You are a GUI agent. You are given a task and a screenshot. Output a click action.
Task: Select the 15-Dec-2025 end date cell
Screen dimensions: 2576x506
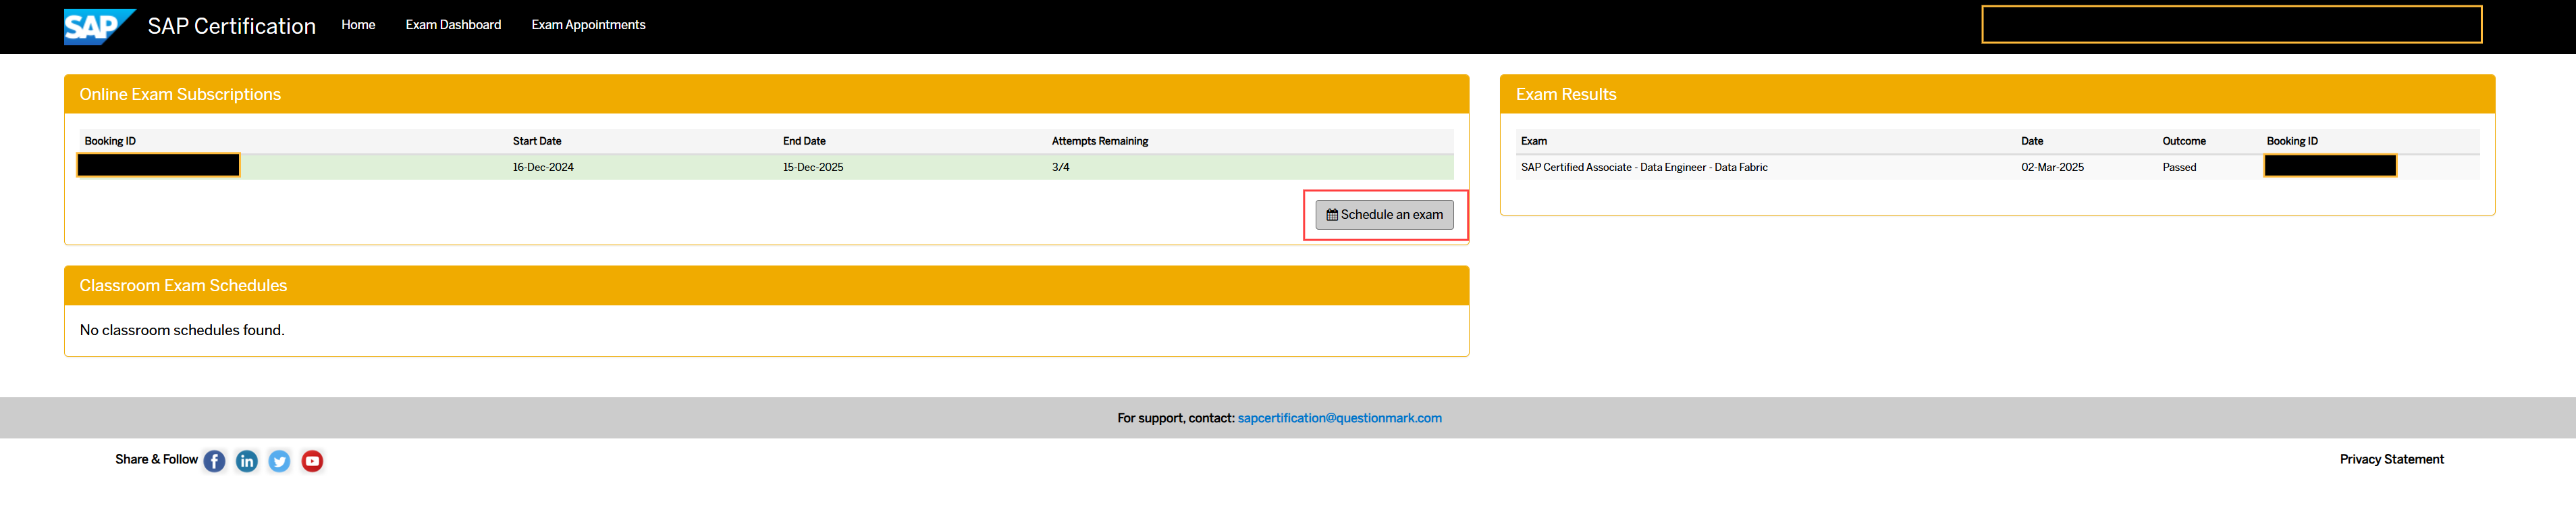[x=813, y=167]
